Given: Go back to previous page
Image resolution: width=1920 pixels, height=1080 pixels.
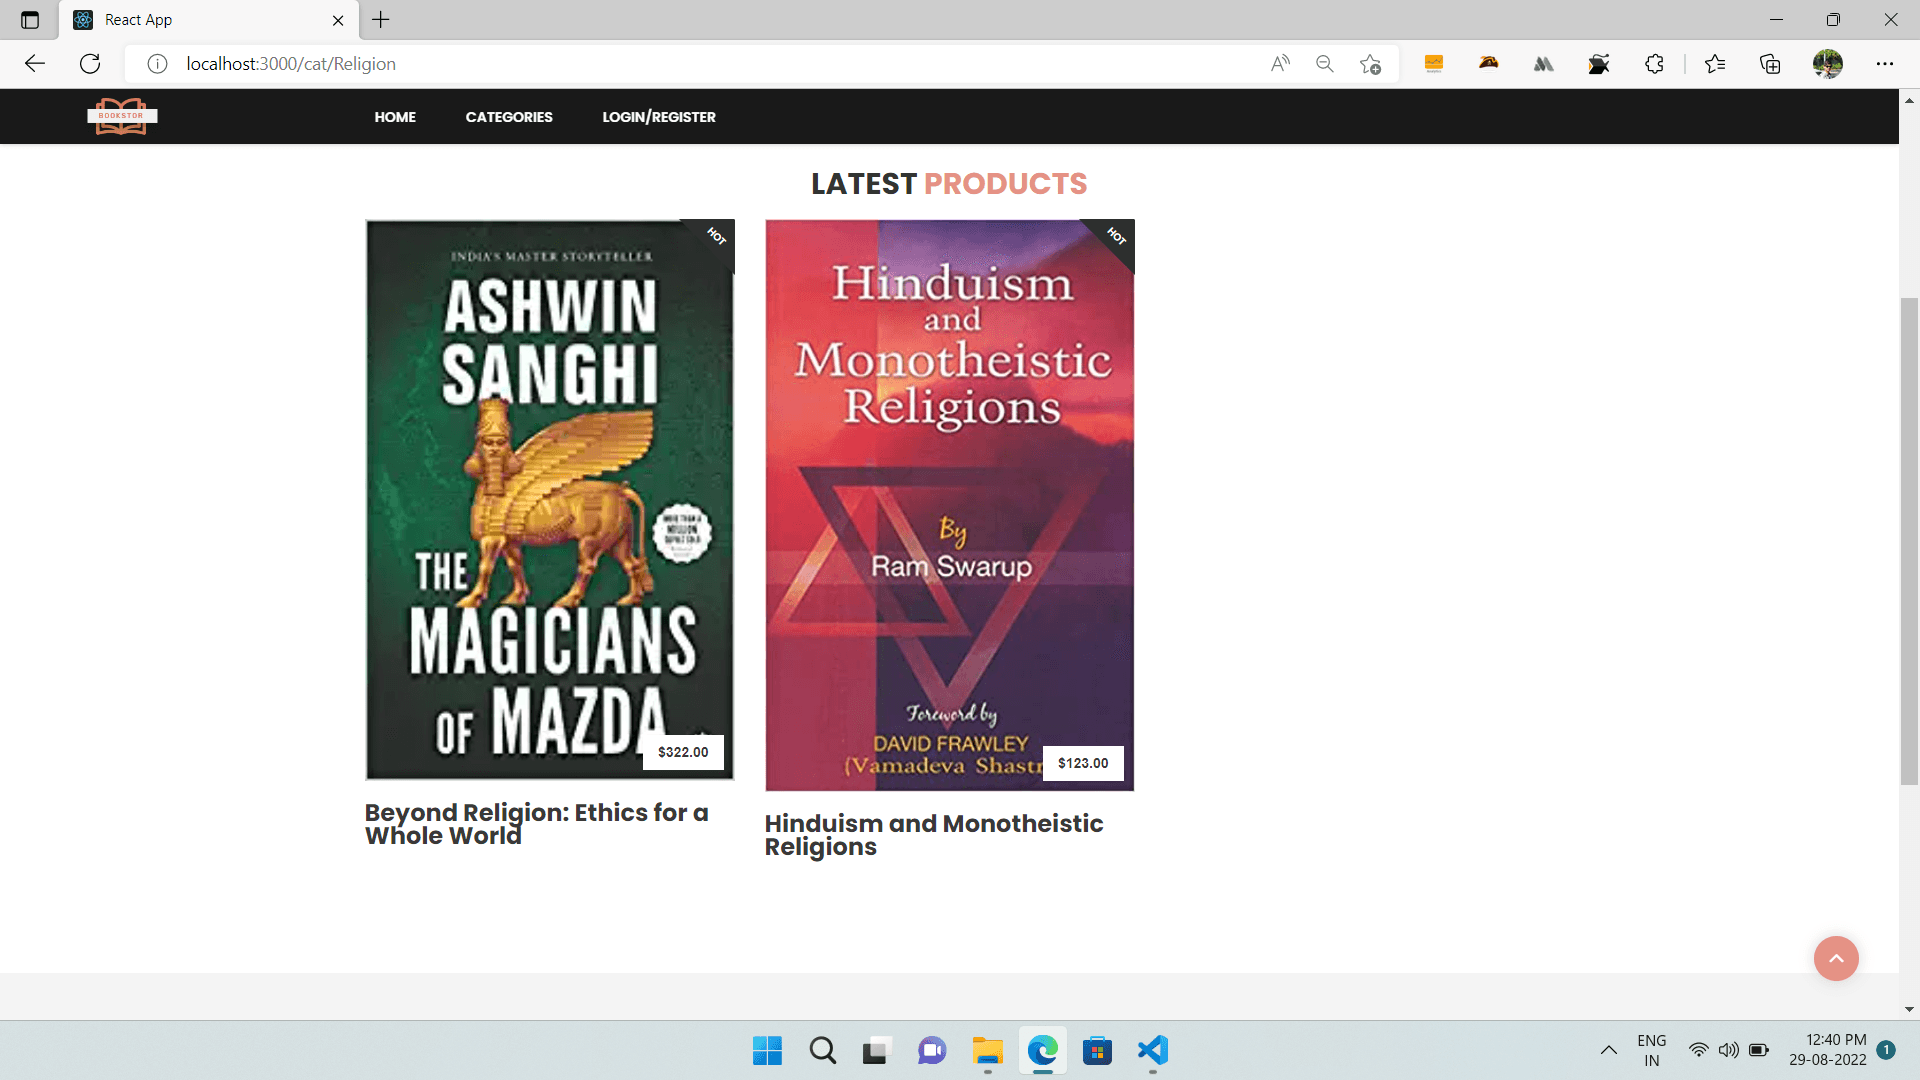Looking at the screenshot, I should pos(35,64).
